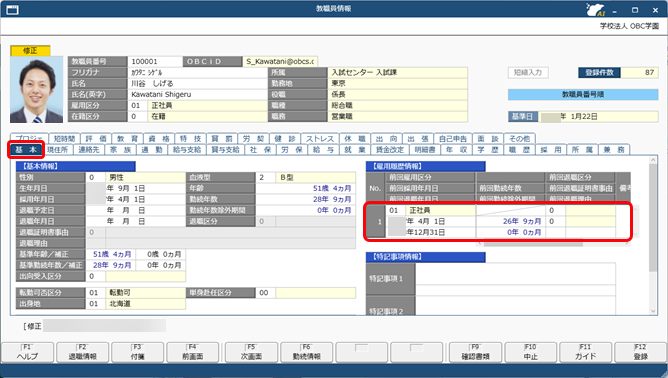Select the 給与支給 tab

click(187, 150)
